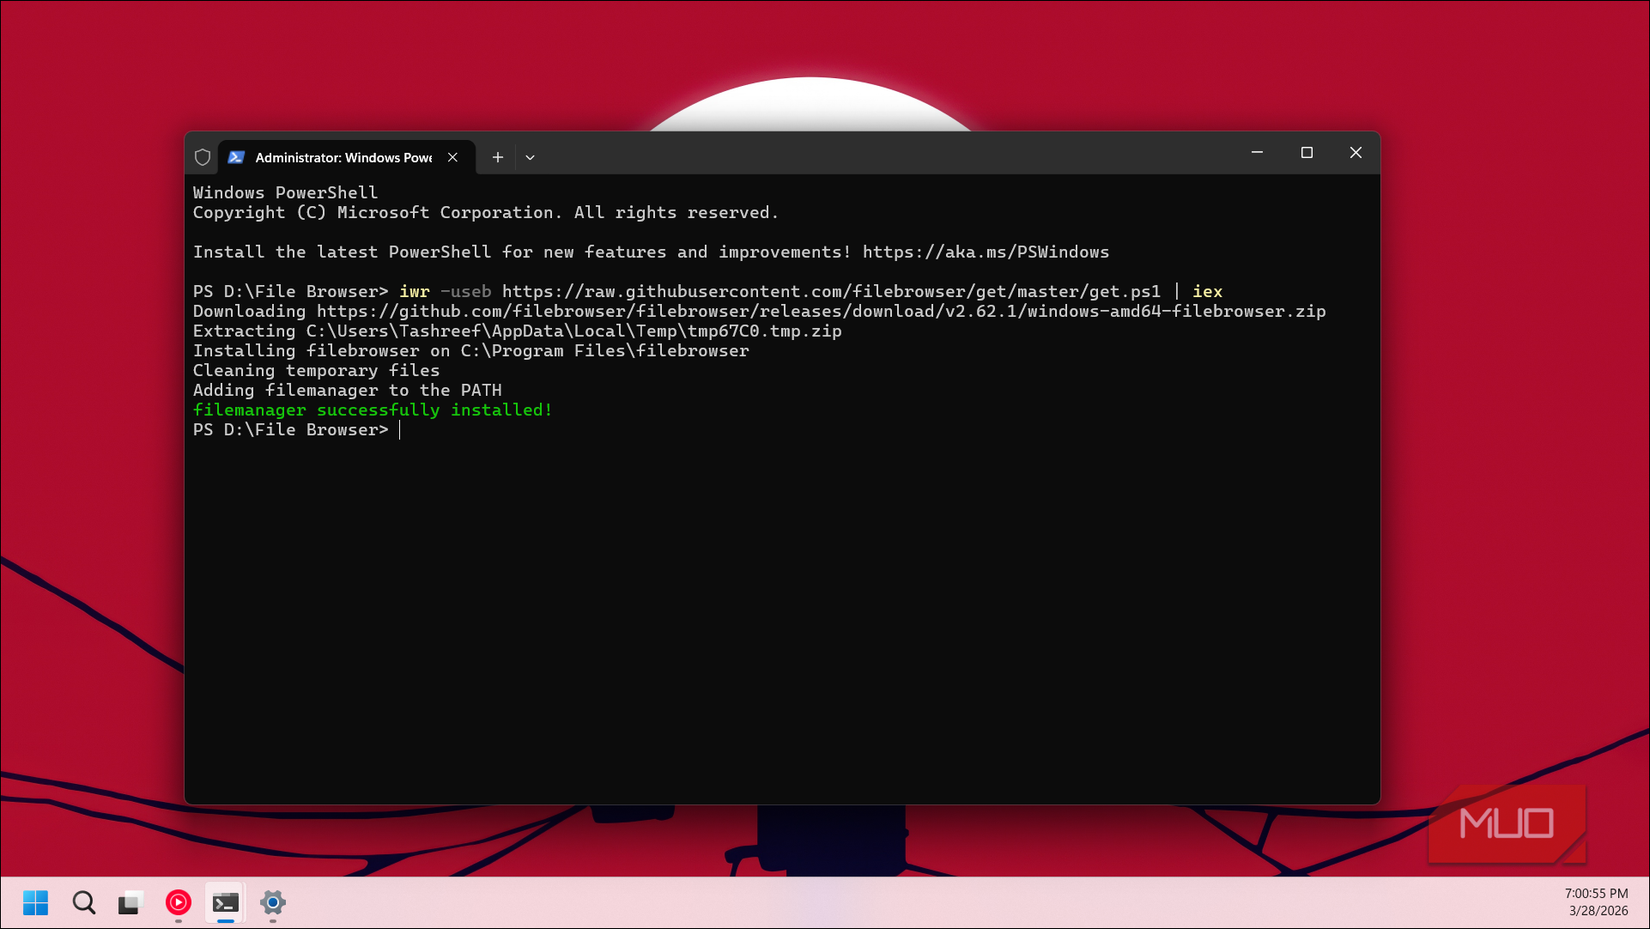Open a new tab with the plus button
Screen dimensions: 1650x929
tap(497, 157)
